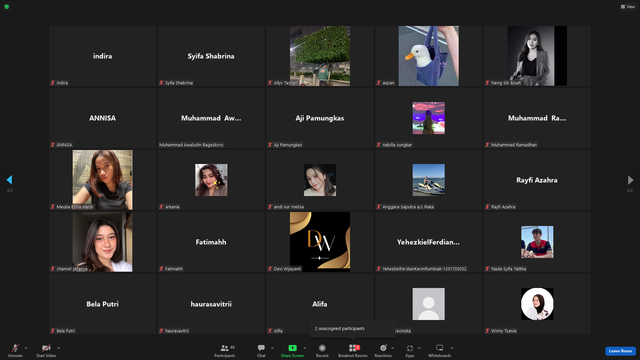Image resolution: width=640 pixels, height=360 pixels.
Task: Click muted mic icon beside arkania label
Action: pos(161,207)
